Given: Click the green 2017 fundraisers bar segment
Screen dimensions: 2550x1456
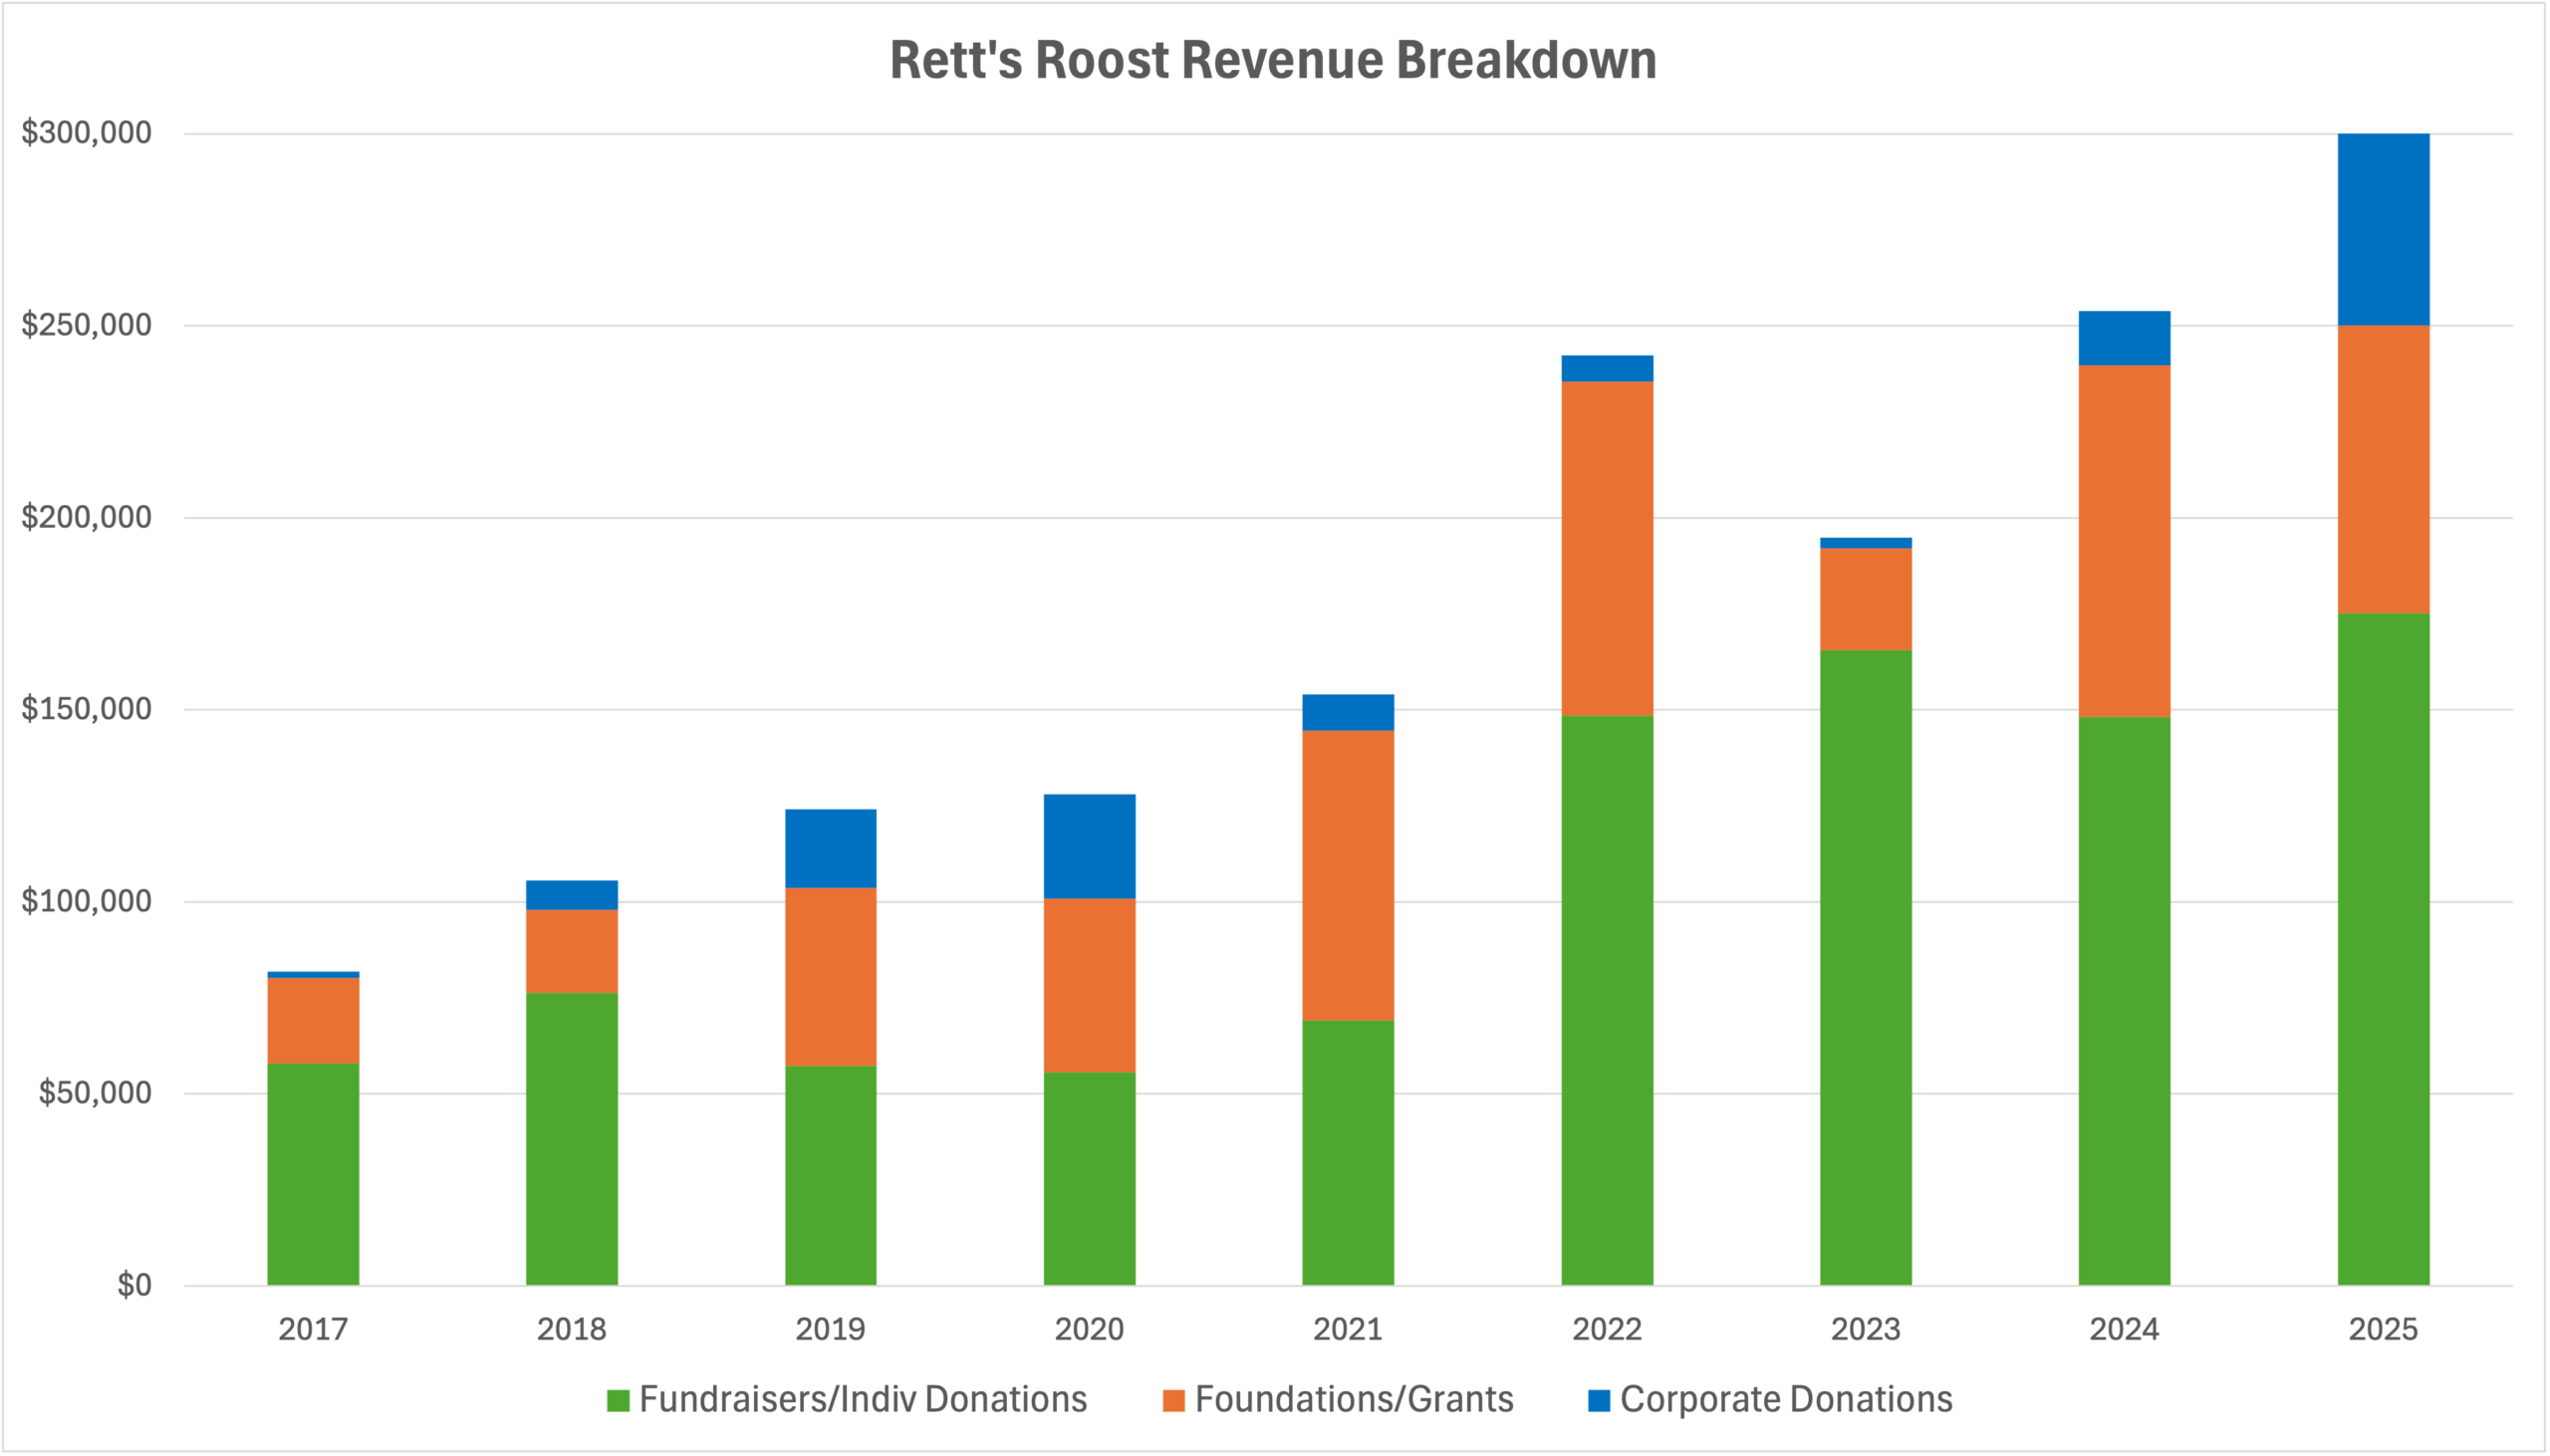Looking at the screenshot, I should point(313,1174).
